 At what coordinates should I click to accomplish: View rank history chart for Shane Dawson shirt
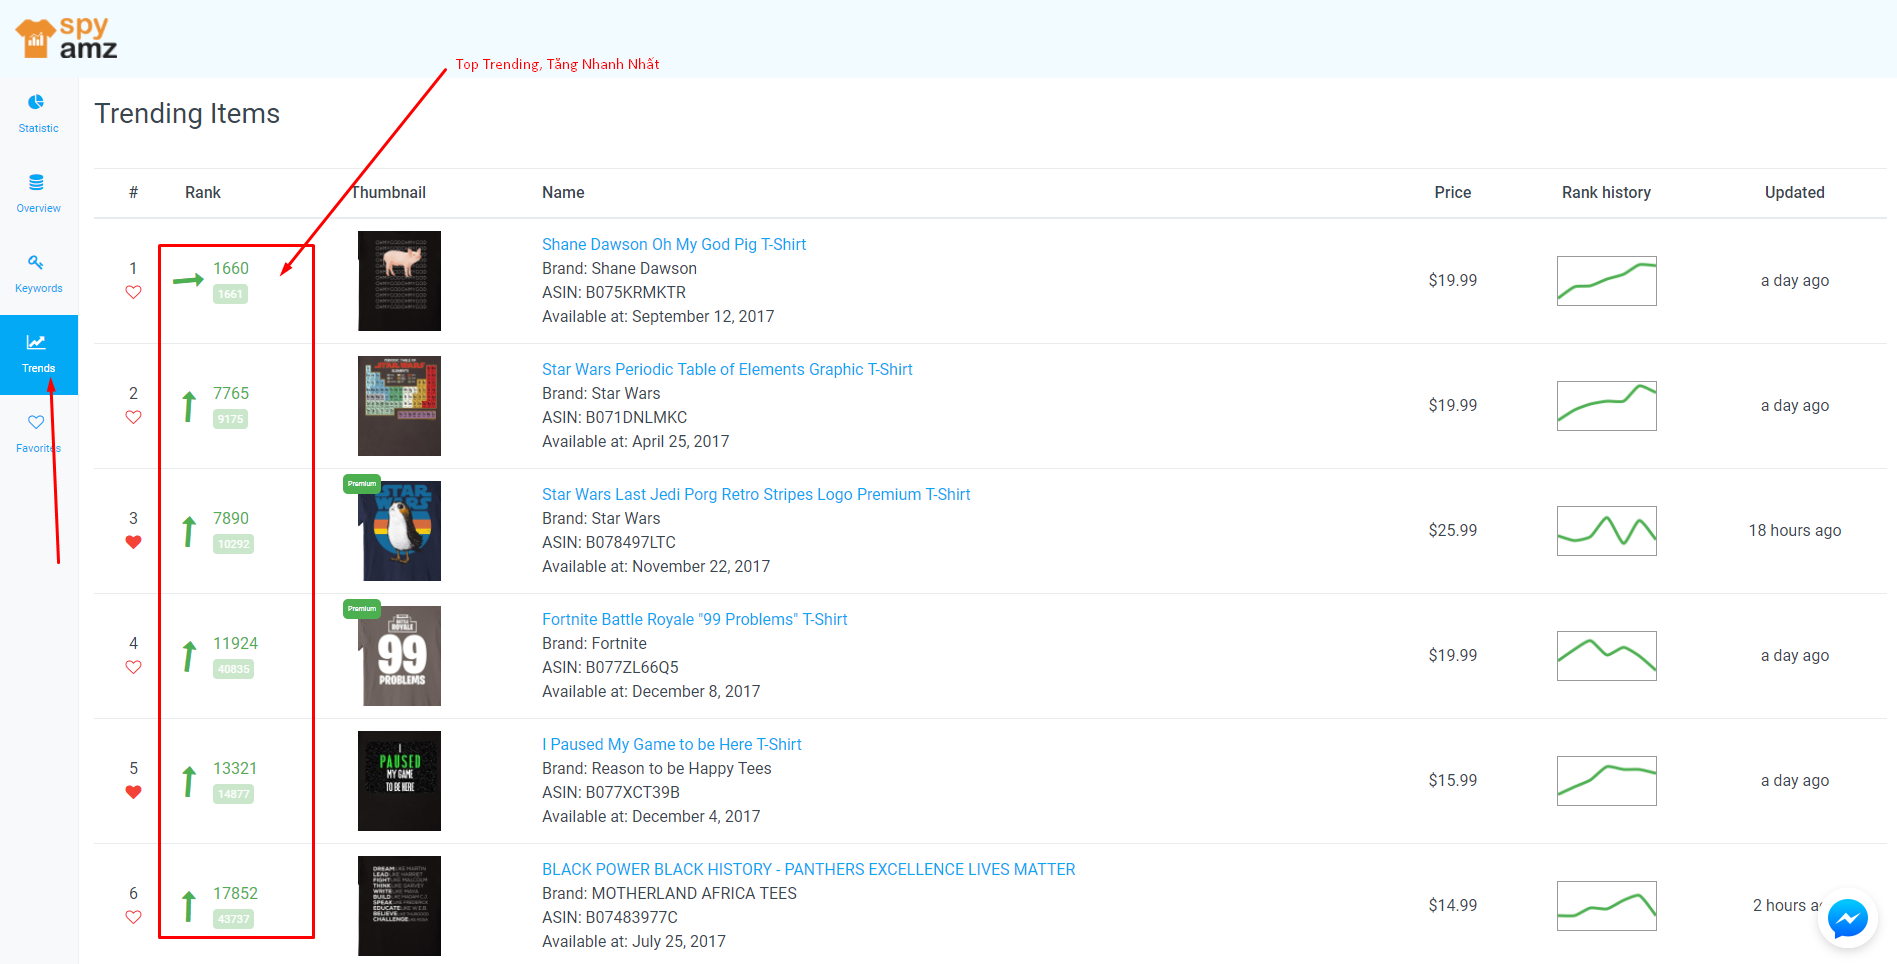click(x=1606, y=281)
